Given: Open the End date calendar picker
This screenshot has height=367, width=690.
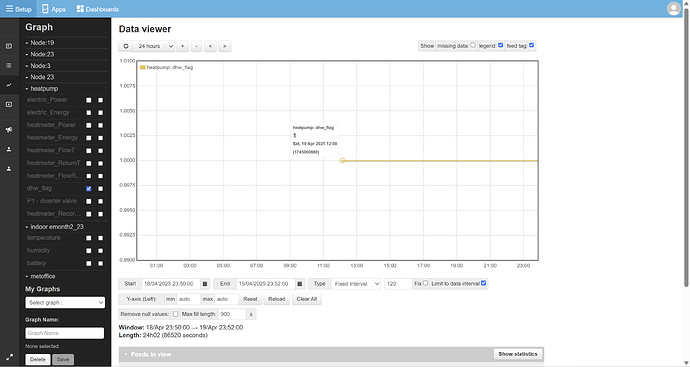Looking at the screenshot, I should [x=299, y=284].
